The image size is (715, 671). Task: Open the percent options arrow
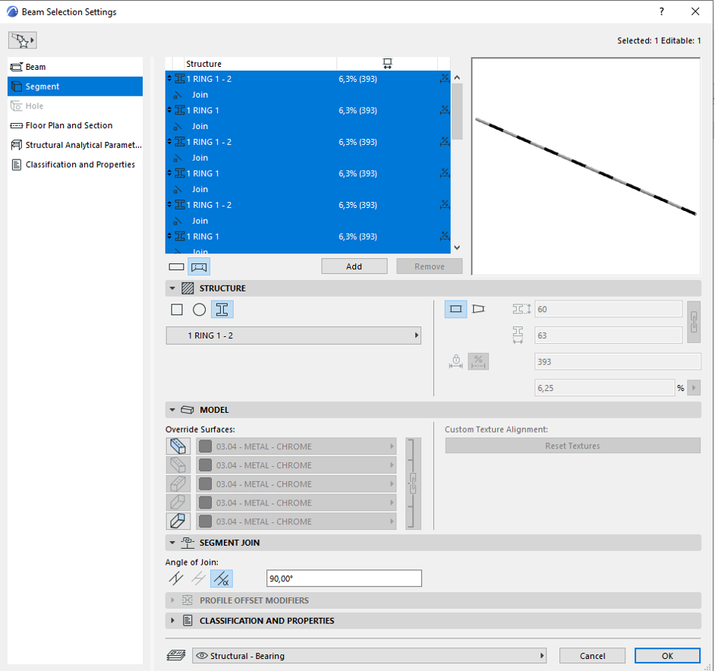[694, 388]
